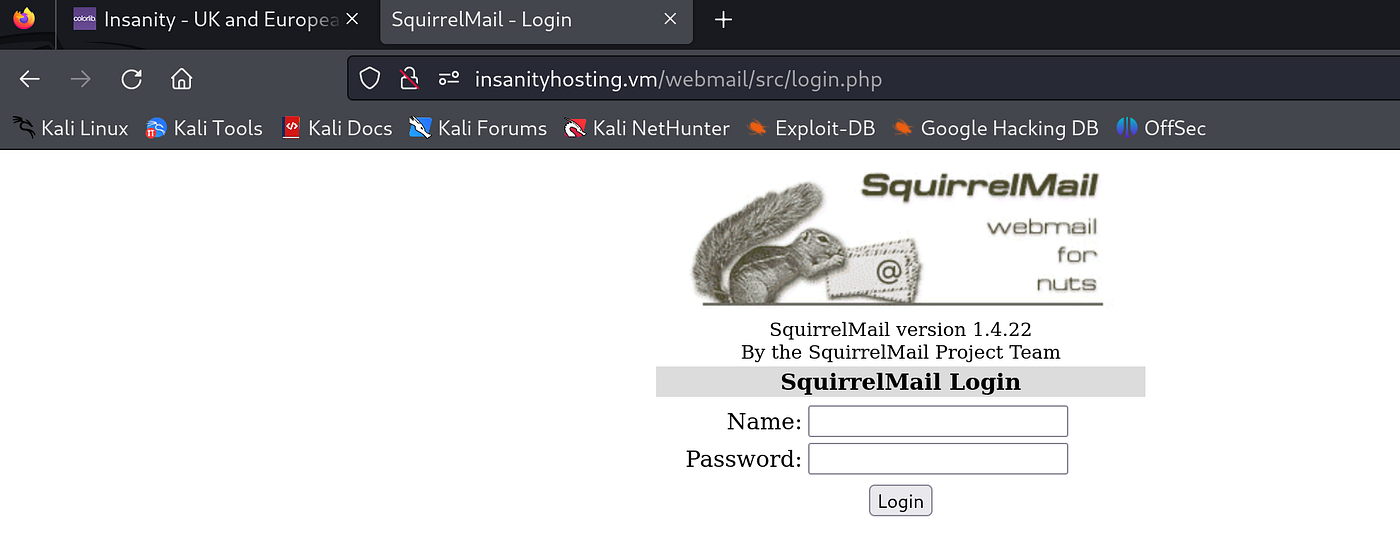Open the Firefox logo icon
The image size is (1400, 537).
24,19
